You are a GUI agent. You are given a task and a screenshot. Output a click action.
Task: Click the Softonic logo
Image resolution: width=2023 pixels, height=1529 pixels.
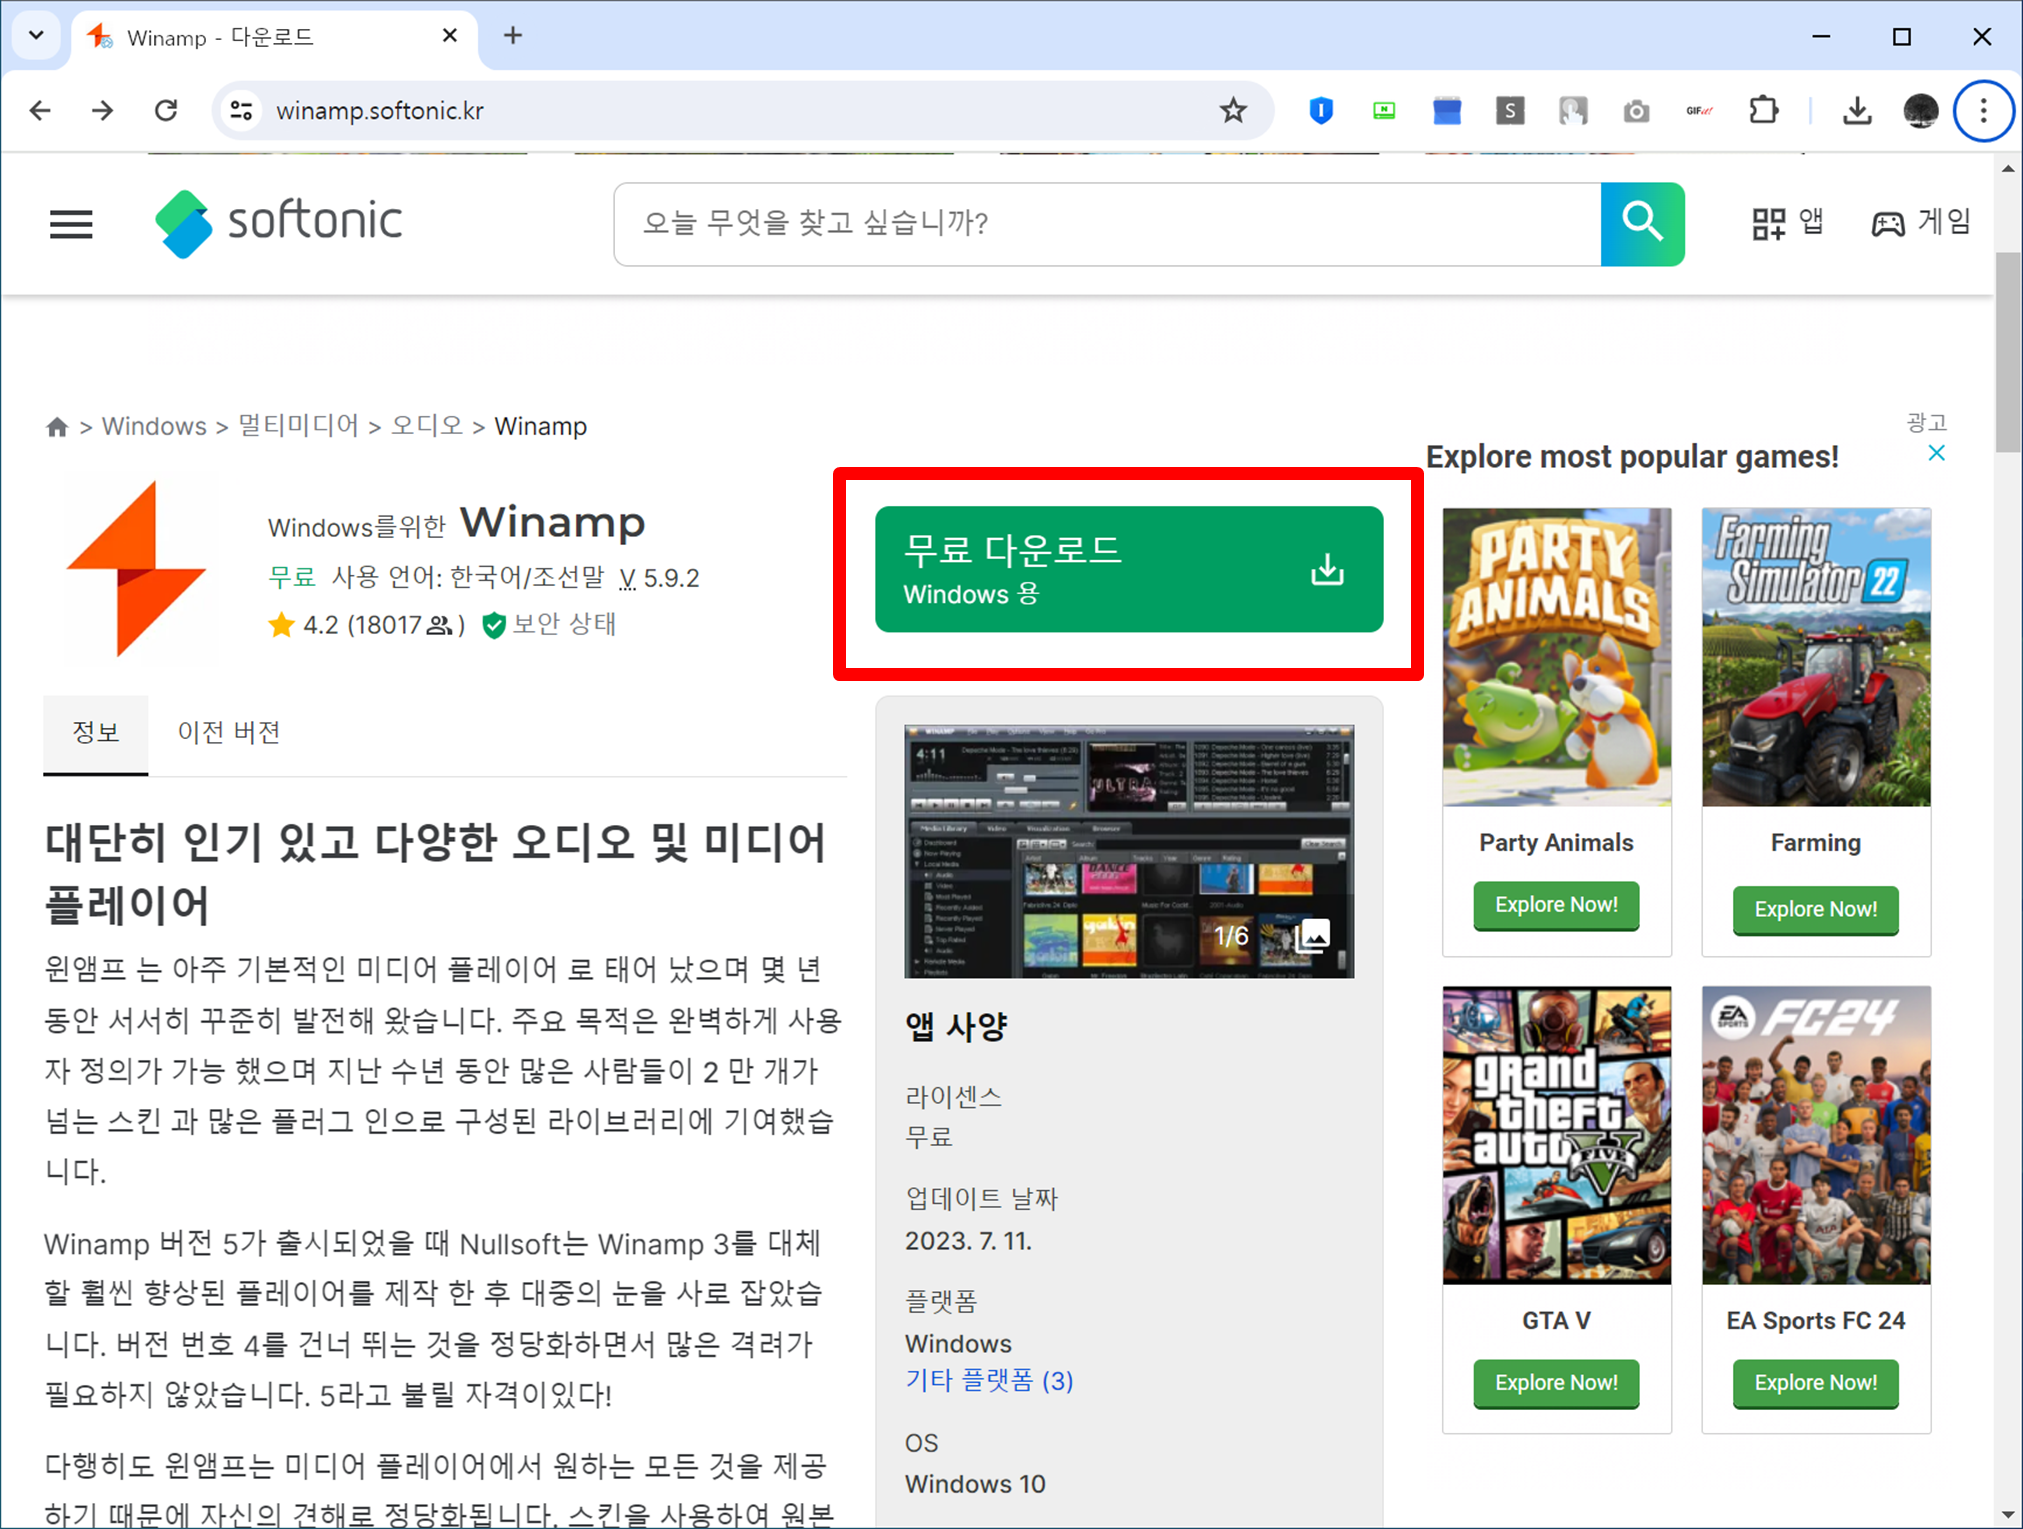click(x=278, y=223)
